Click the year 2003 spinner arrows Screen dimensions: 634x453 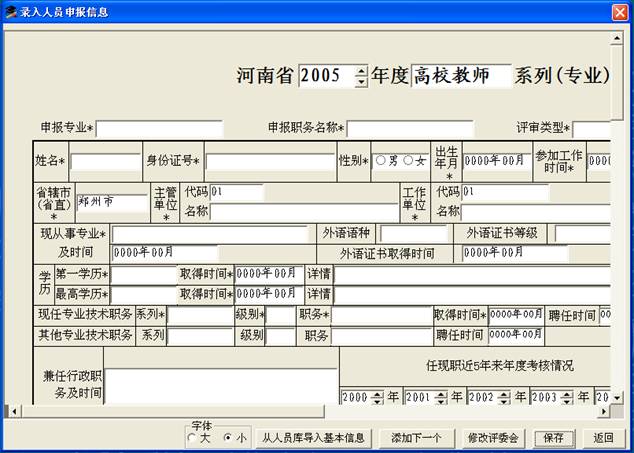tap(566, 397)
